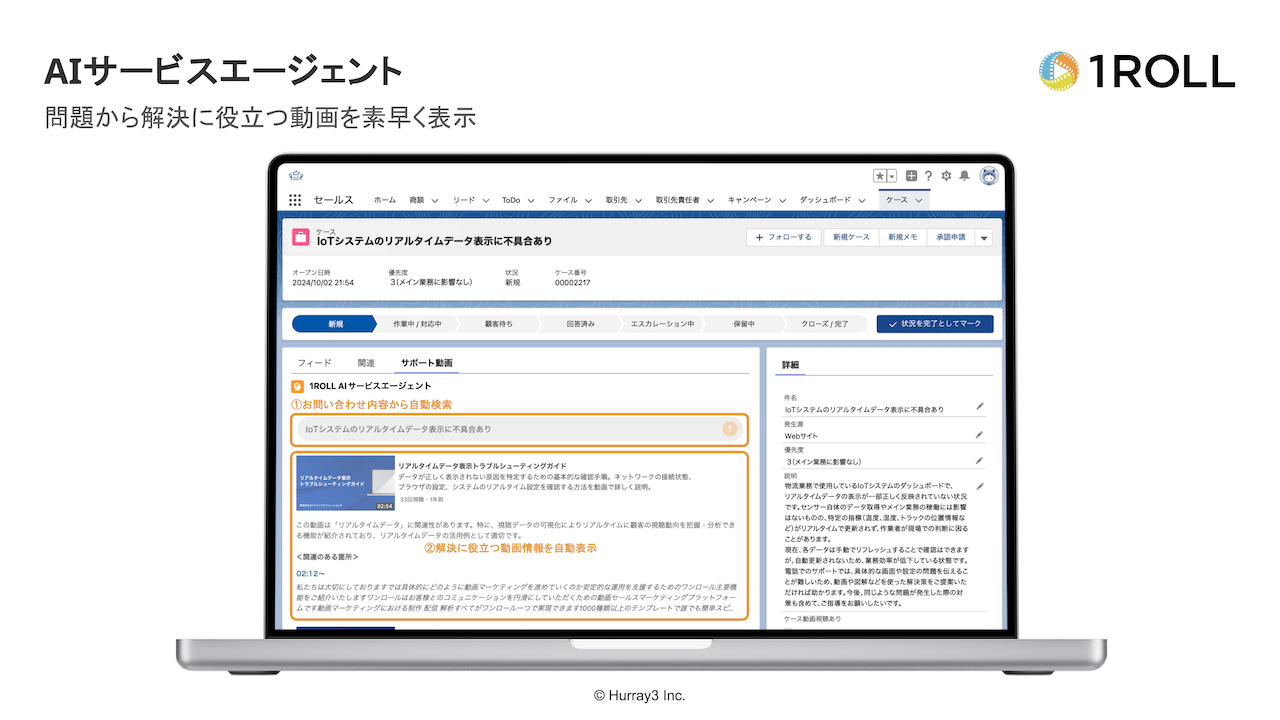Select the クローズ / 完了 path stage
This screenshot has height=720, width=1280.
826,324
